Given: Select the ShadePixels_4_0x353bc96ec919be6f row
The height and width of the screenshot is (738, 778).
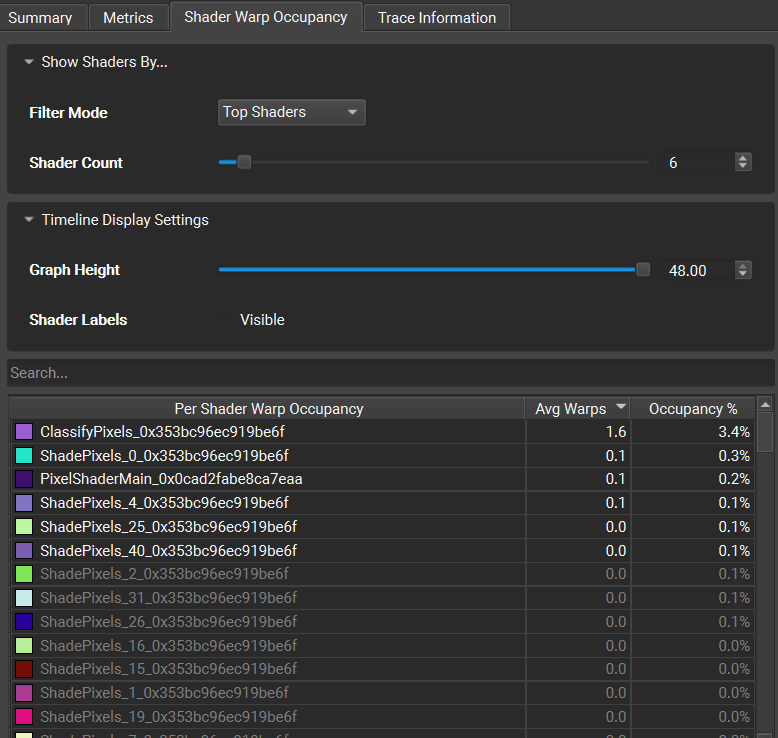Looking at the screenshot, I should pos(382,503).
